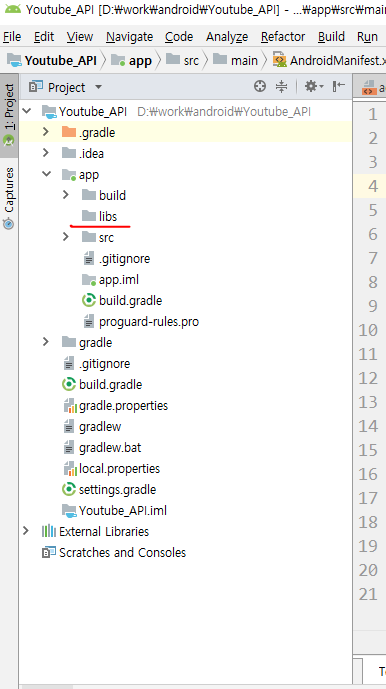Click line number 4 in editor gutter
The image size is (386, 689).
pyautogui.click(x=373, y=186)
